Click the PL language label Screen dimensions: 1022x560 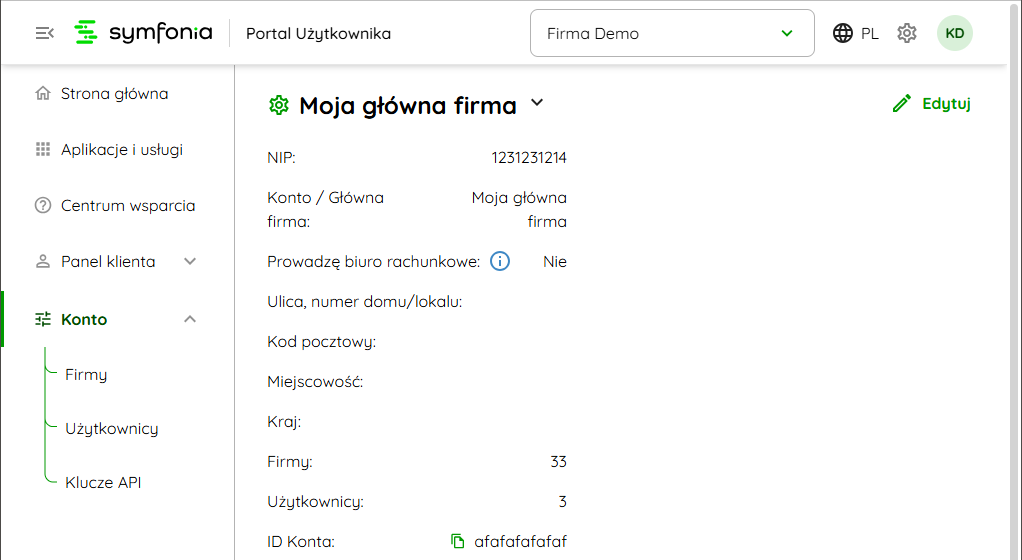pyautogui.click(x=870, y=34)
